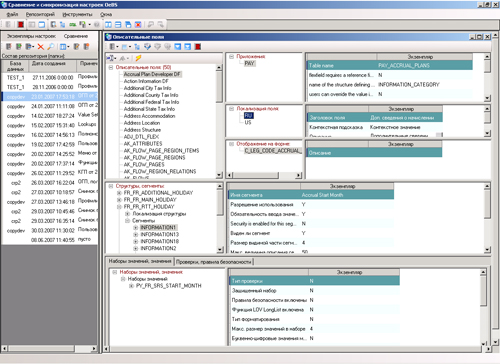Switch to Проверки, правила безопасности tab
500x364 pixels.
(x=214, y=262)
